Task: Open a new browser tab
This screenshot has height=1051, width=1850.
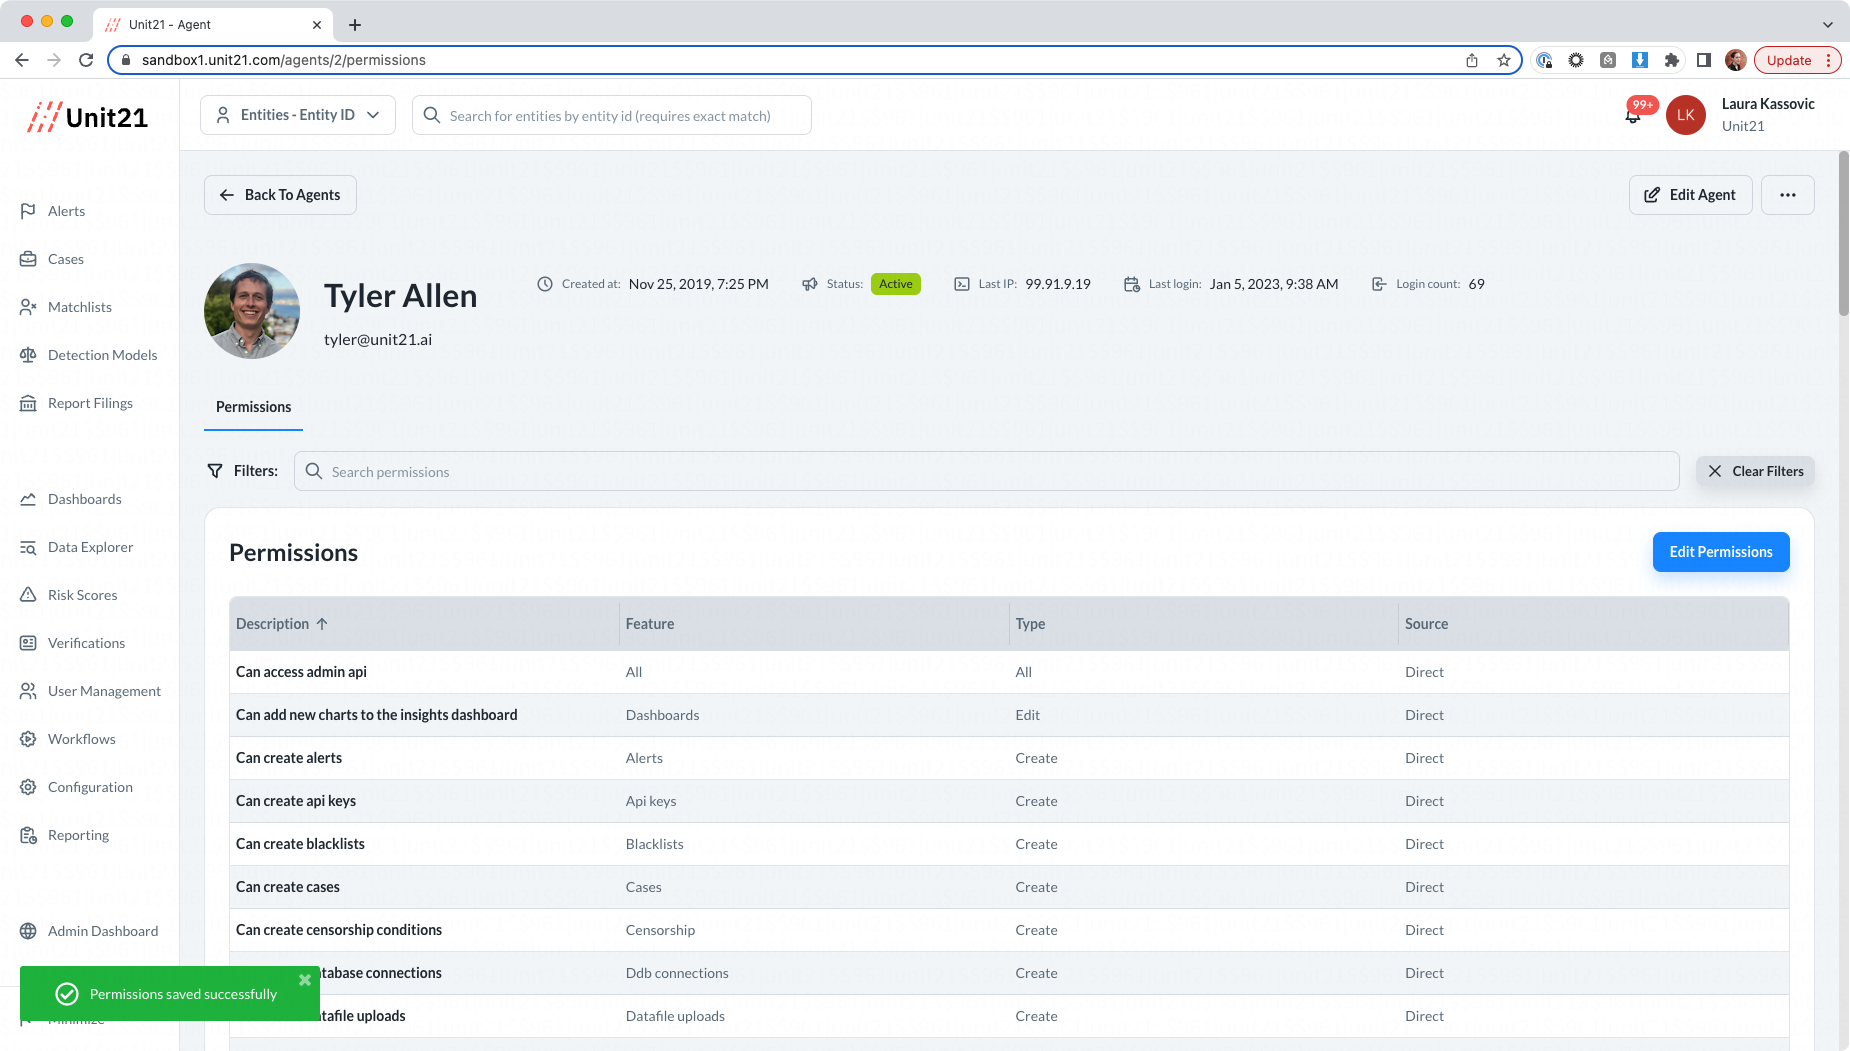Action: click(x=355, y=24)
